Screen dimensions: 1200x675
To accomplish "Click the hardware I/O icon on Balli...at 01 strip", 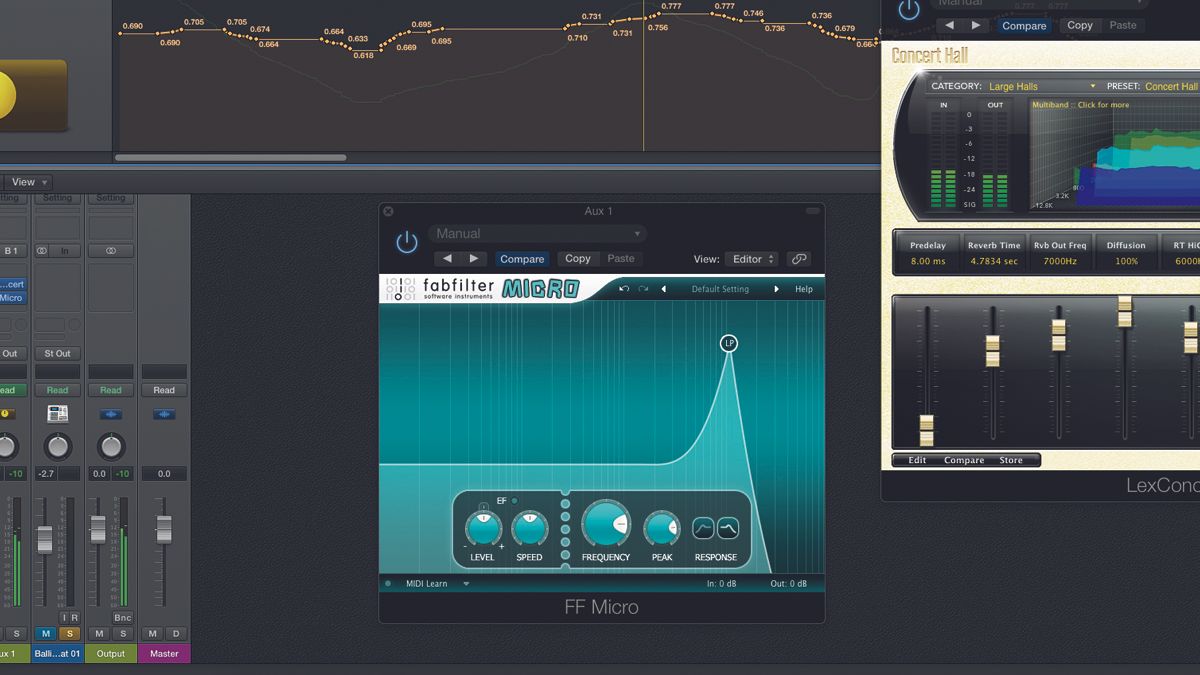I will coord(57,414).
